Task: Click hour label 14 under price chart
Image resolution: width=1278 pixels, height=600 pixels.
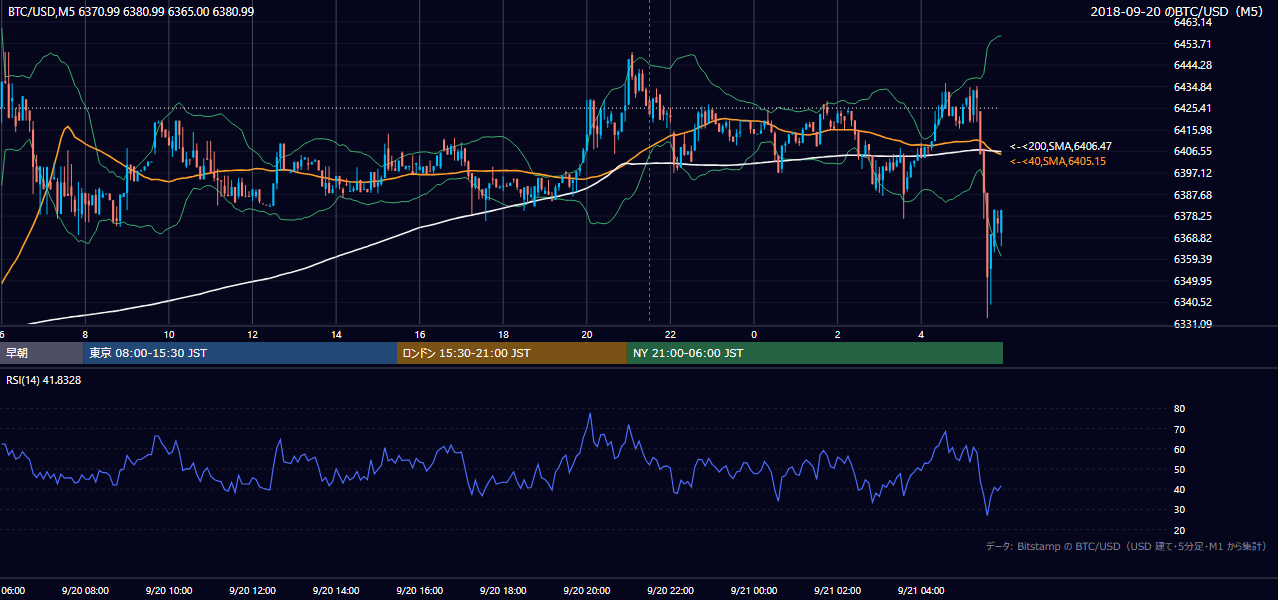Action: [x=336, y=335]
